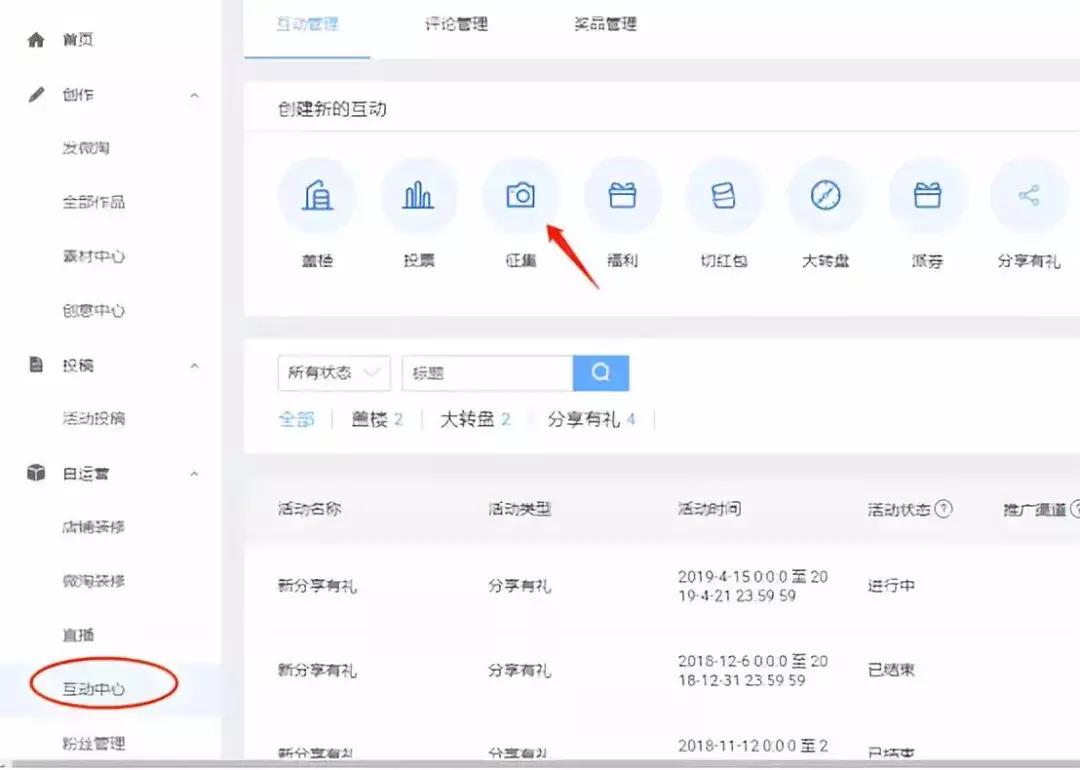Select the 盖楼 interaction icon

[317, 196]
